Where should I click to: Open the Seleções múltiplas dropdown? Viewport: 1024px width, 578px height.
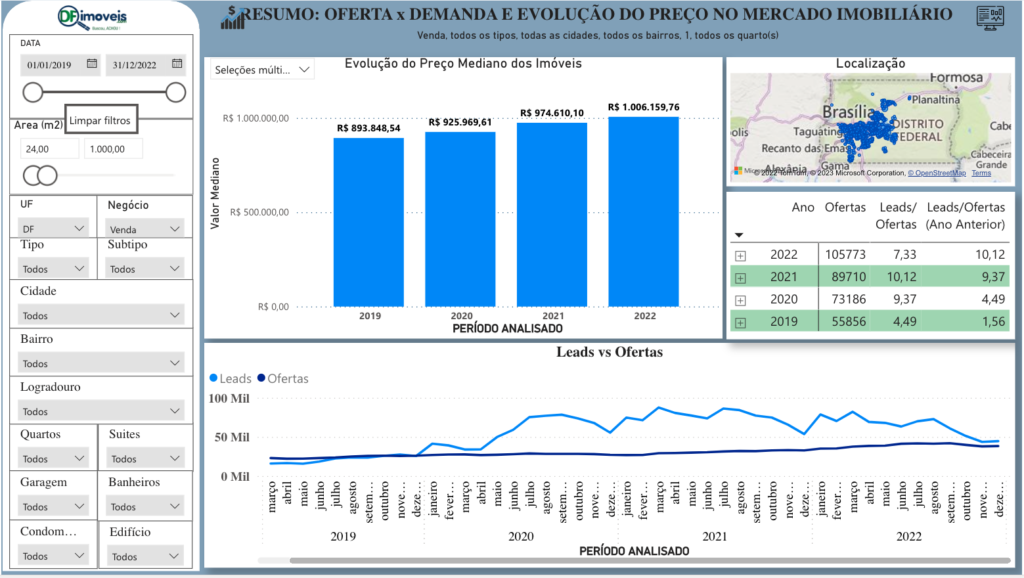262,70
